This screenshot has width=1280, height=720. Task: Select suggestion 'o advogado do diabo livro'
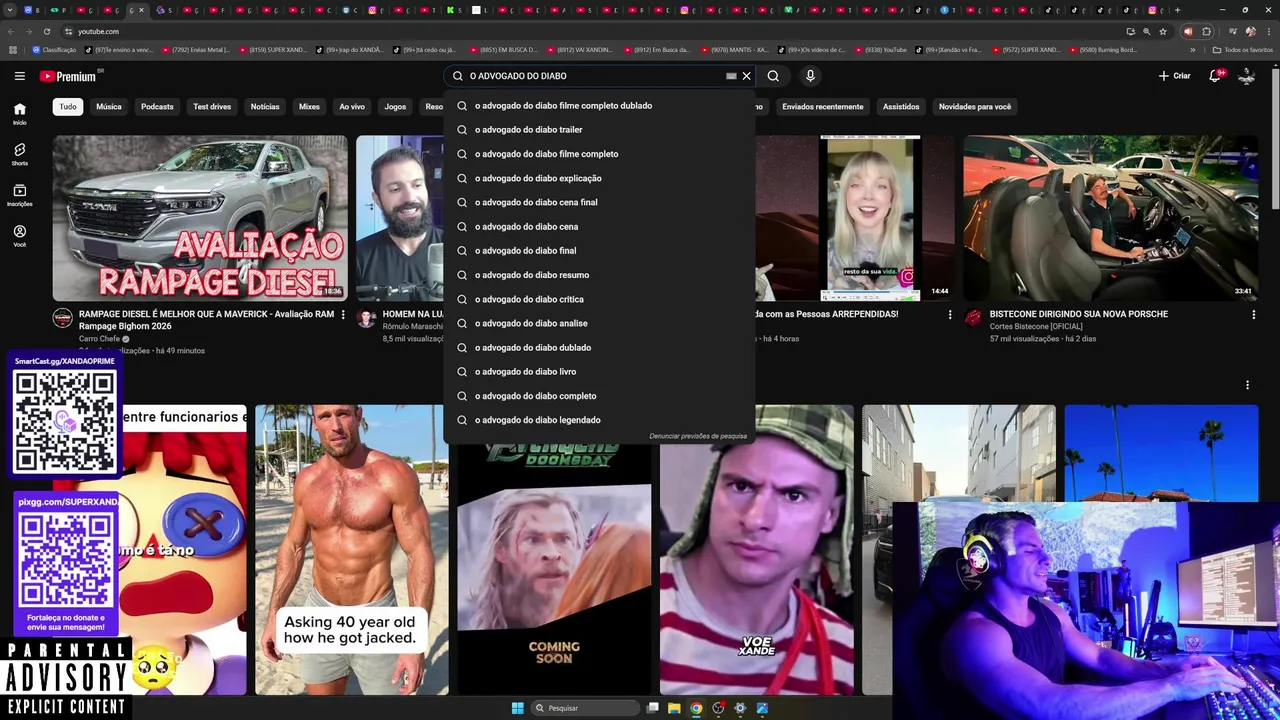(600, 372)
